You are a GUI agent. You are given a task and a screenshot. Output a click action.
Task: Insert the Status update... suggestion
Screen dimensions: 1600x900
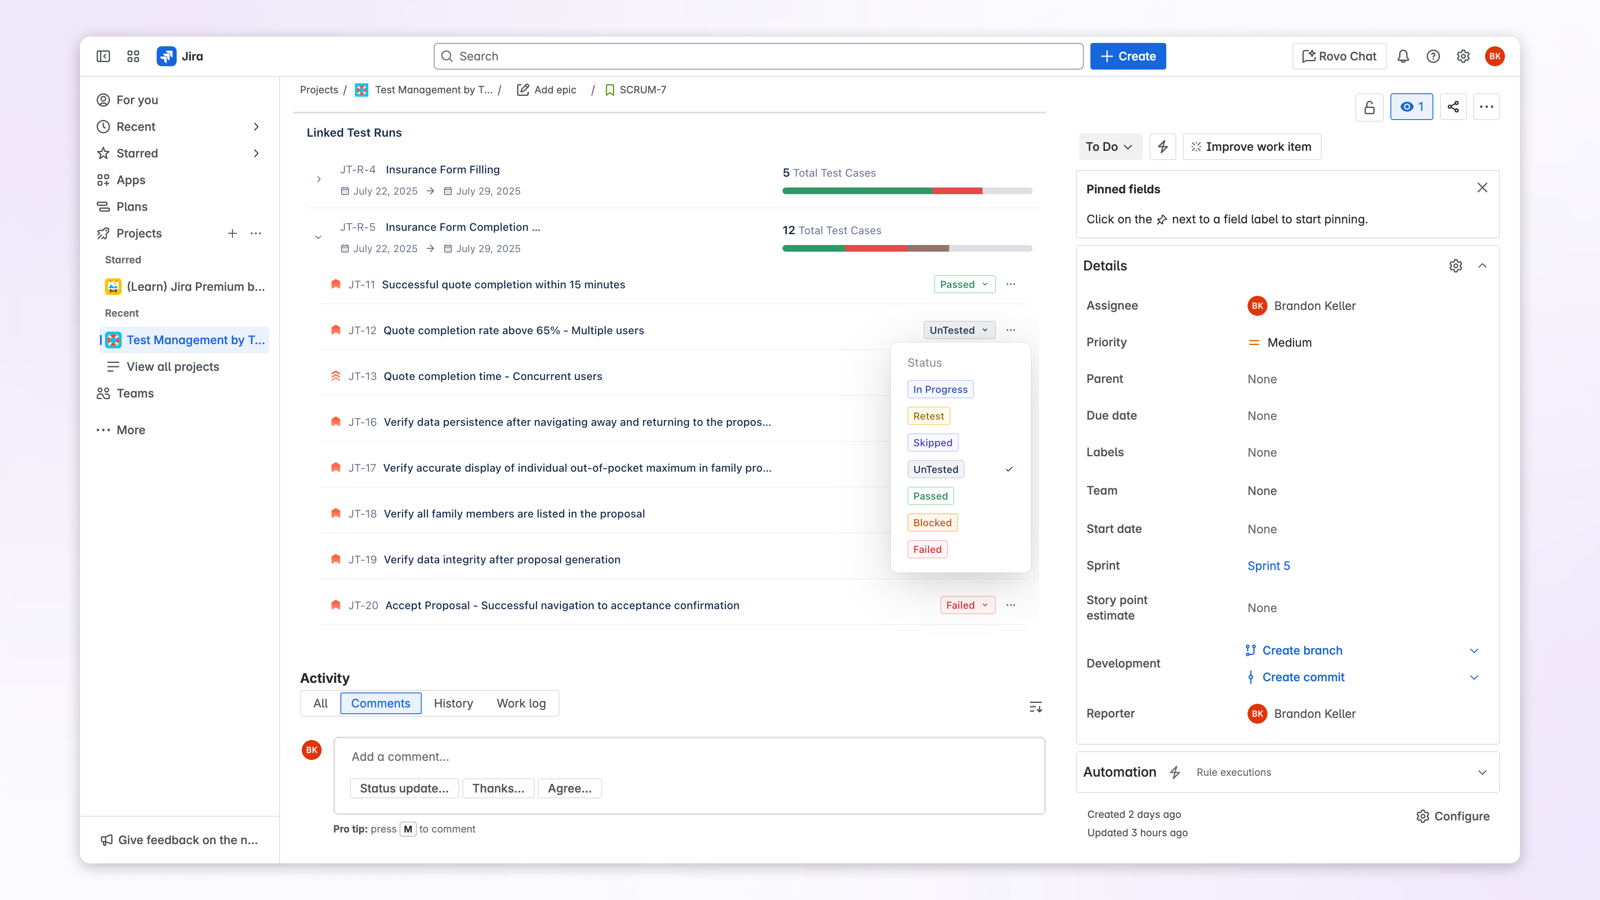[404, 789]
